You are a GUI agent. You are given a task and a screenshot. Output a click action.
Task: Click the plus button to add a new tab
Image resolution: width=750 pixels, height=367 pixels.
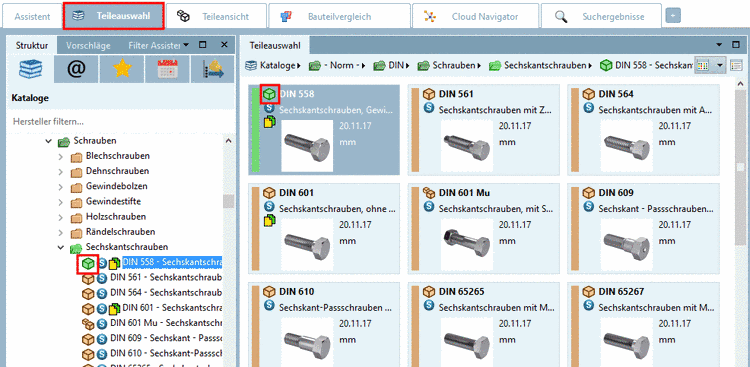[673, 16]
